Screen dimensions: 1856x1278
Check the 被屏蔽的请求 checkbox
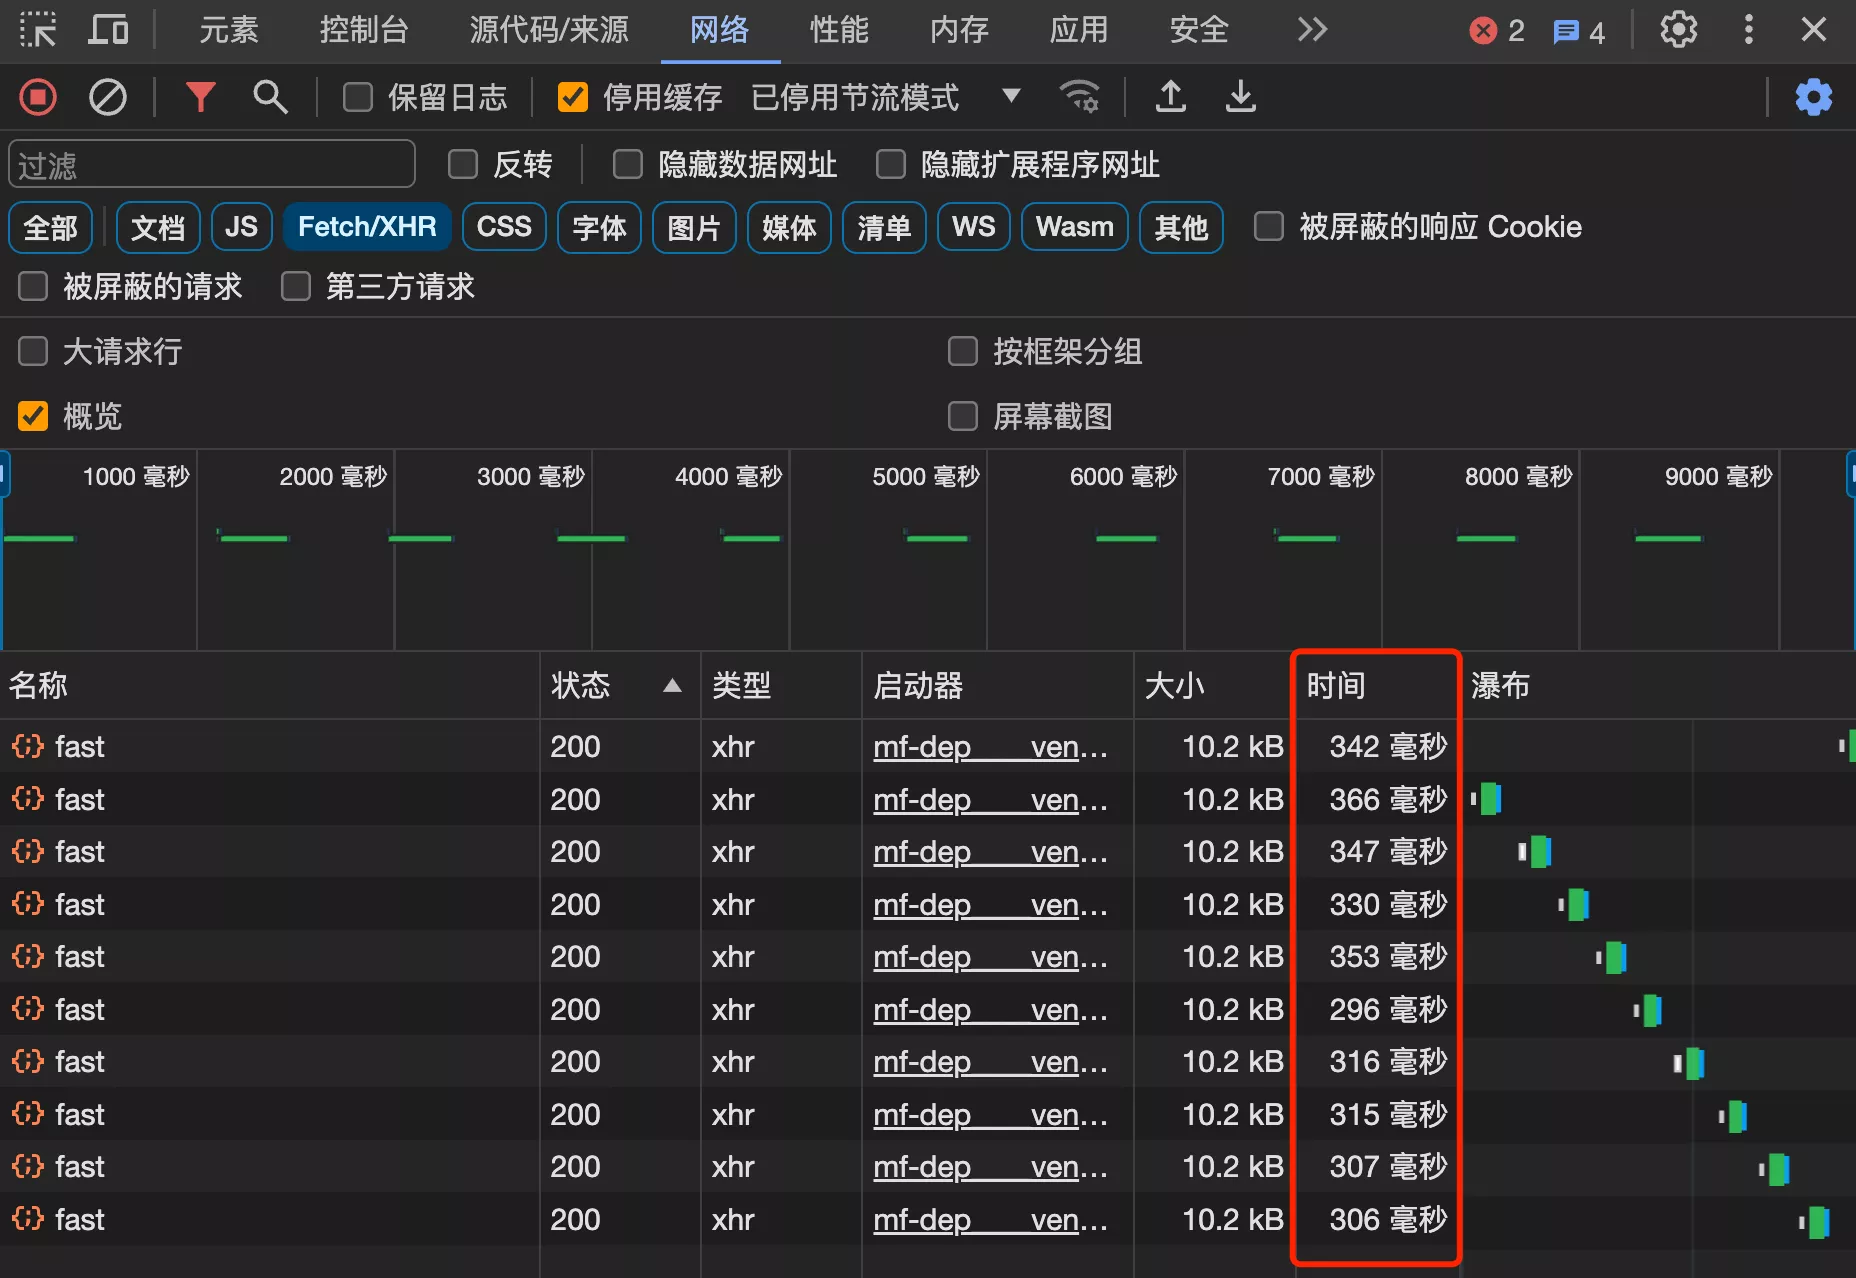coord(33,286)
